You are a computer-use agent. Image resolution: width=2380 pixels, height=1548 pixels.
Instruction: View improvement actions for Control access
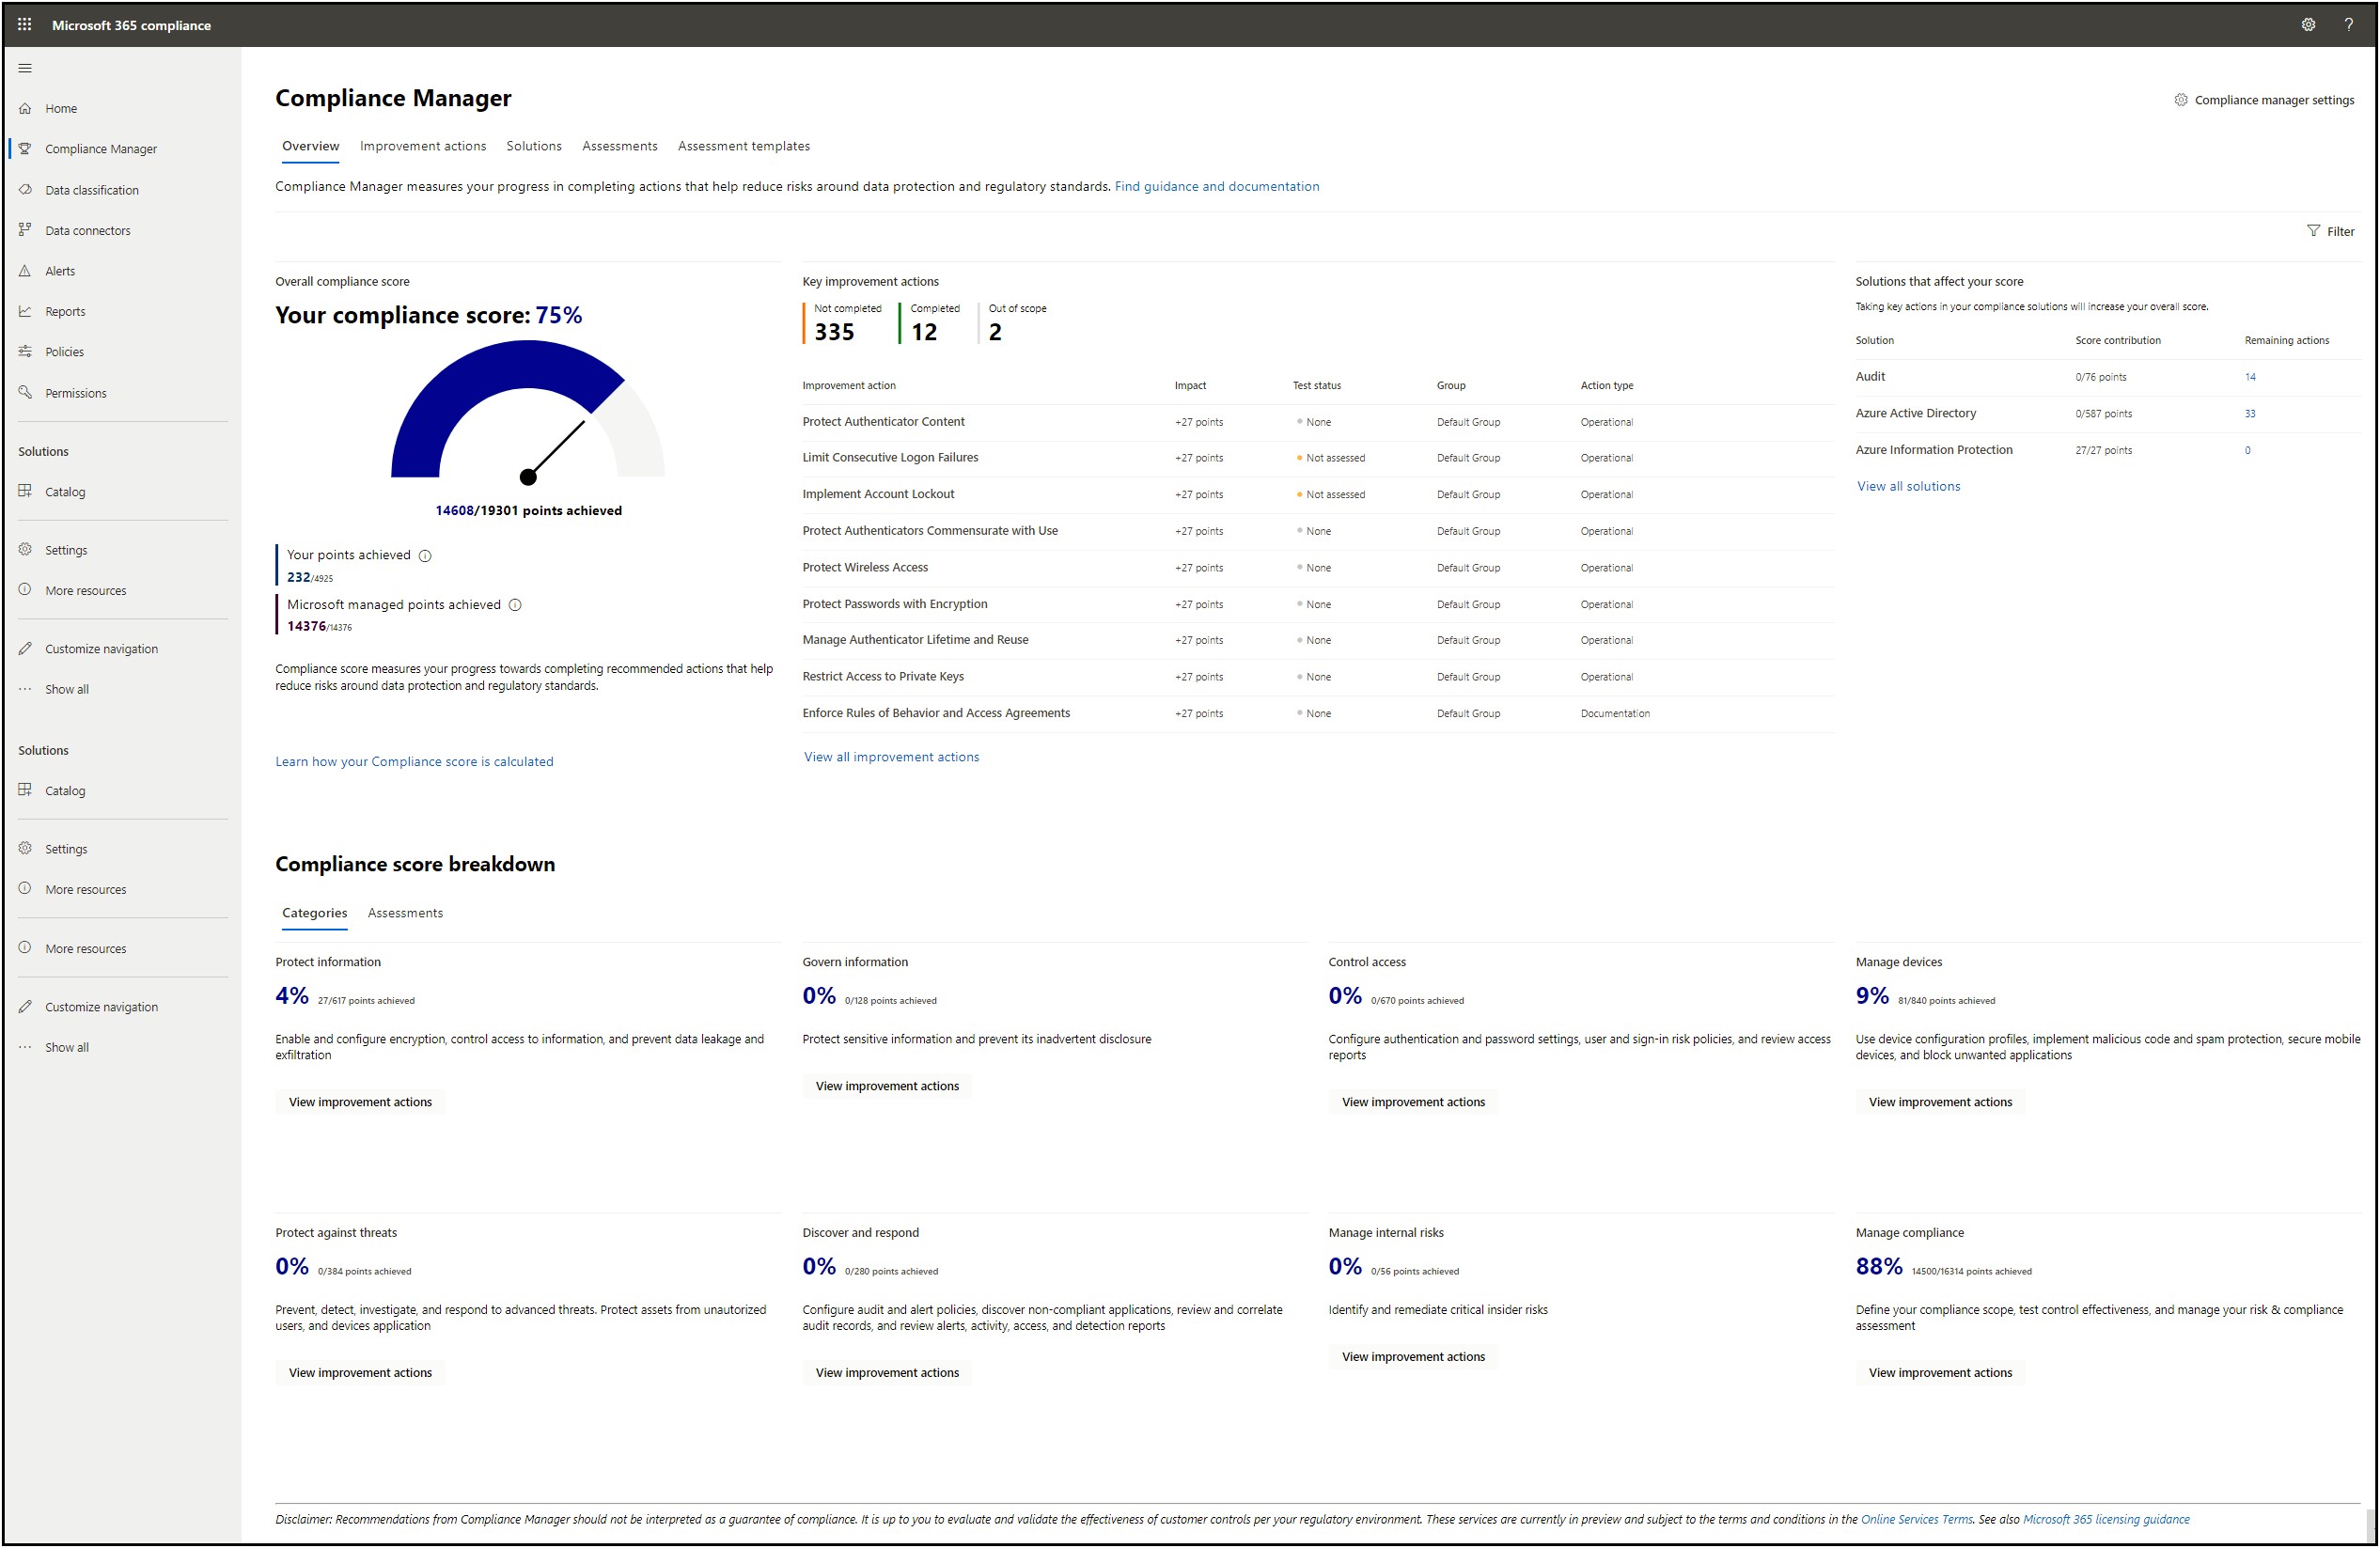[x=1413, y=1102]
